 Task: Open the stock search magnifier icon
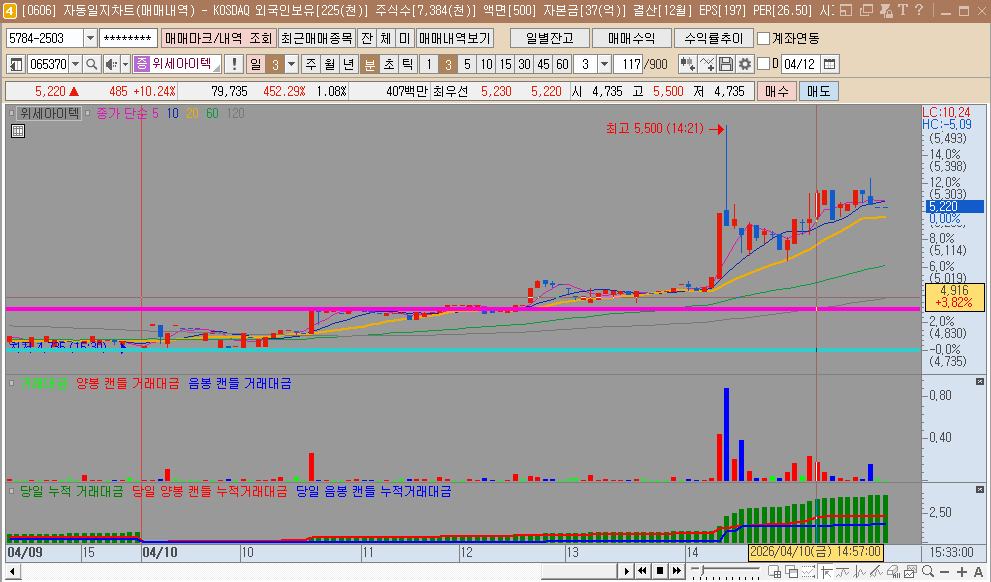92,64
